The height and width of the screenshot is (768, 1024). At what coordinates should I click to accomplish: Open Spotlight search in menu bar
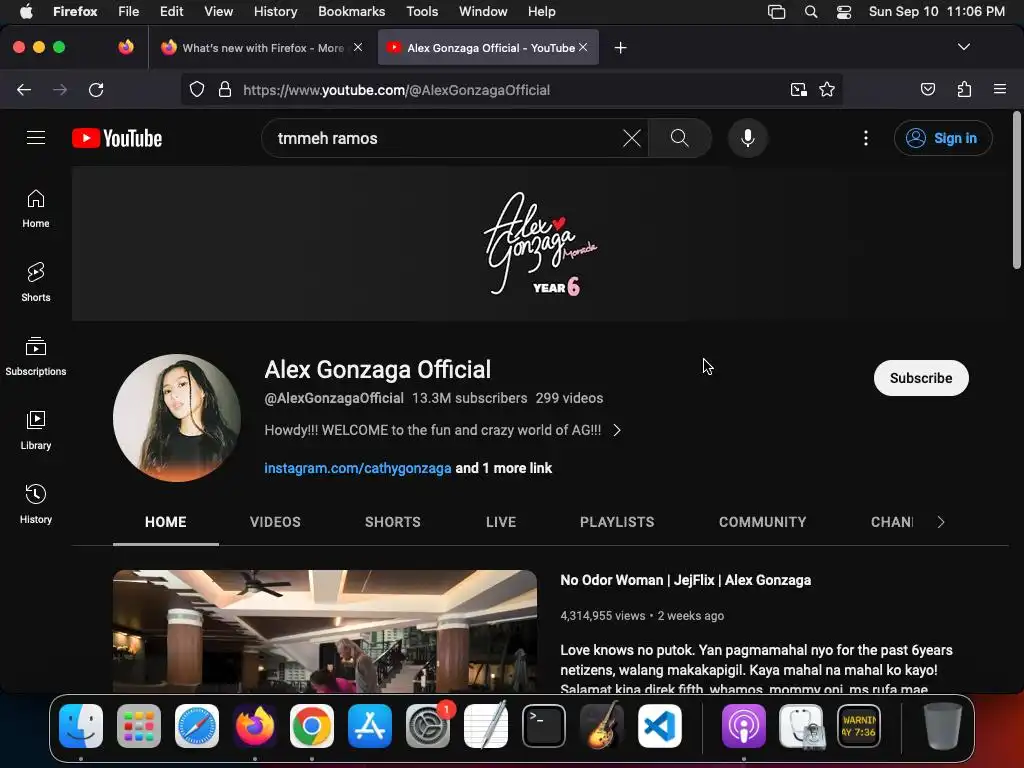tap(810, 12)
